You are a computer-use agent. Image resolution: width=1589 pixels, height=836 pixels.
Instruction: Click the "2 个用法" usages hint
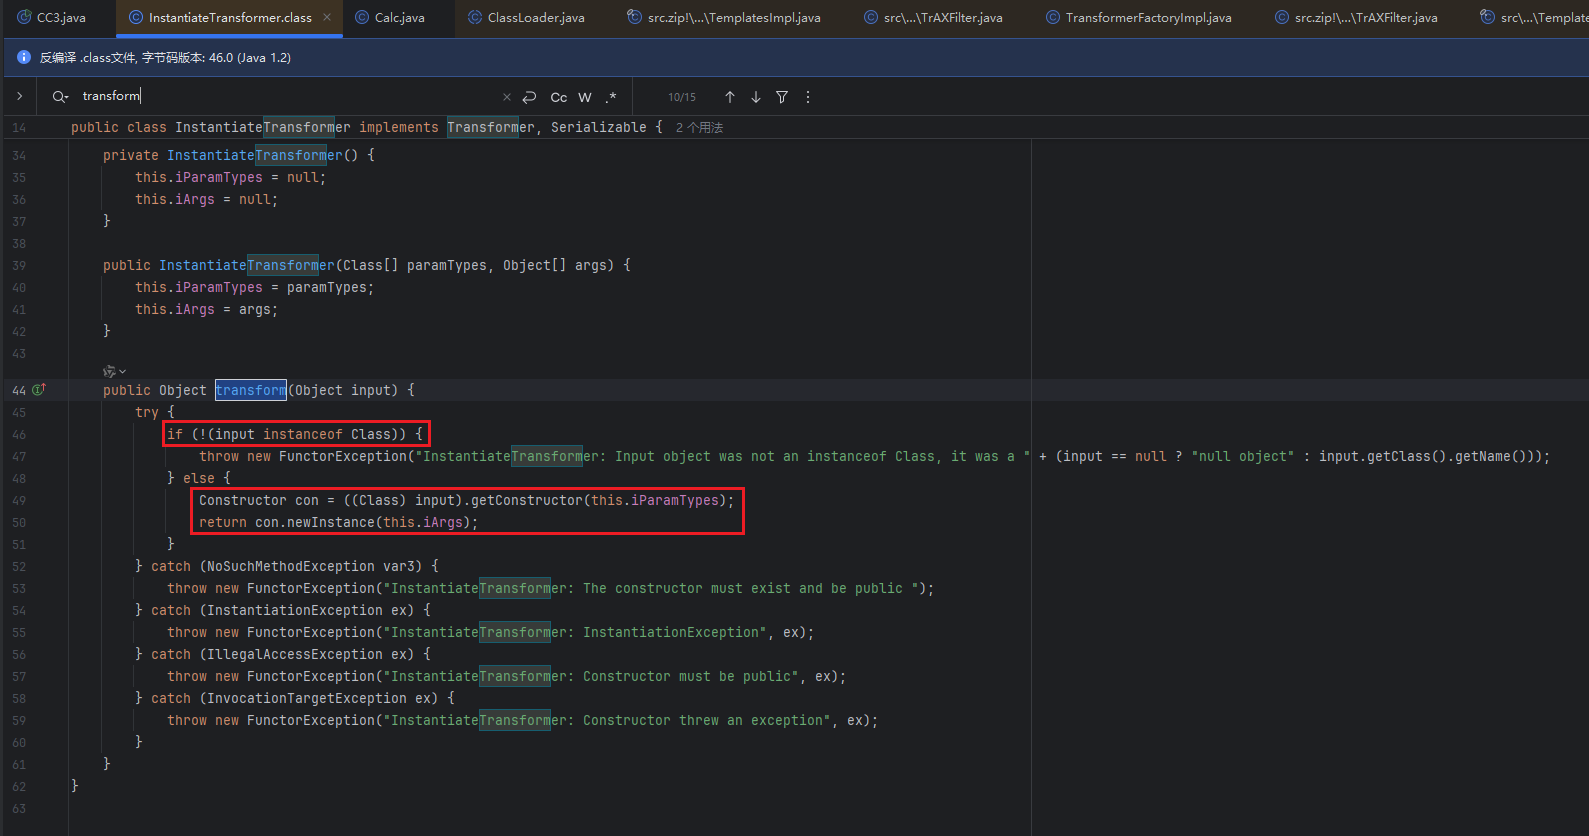click(699, 128)
